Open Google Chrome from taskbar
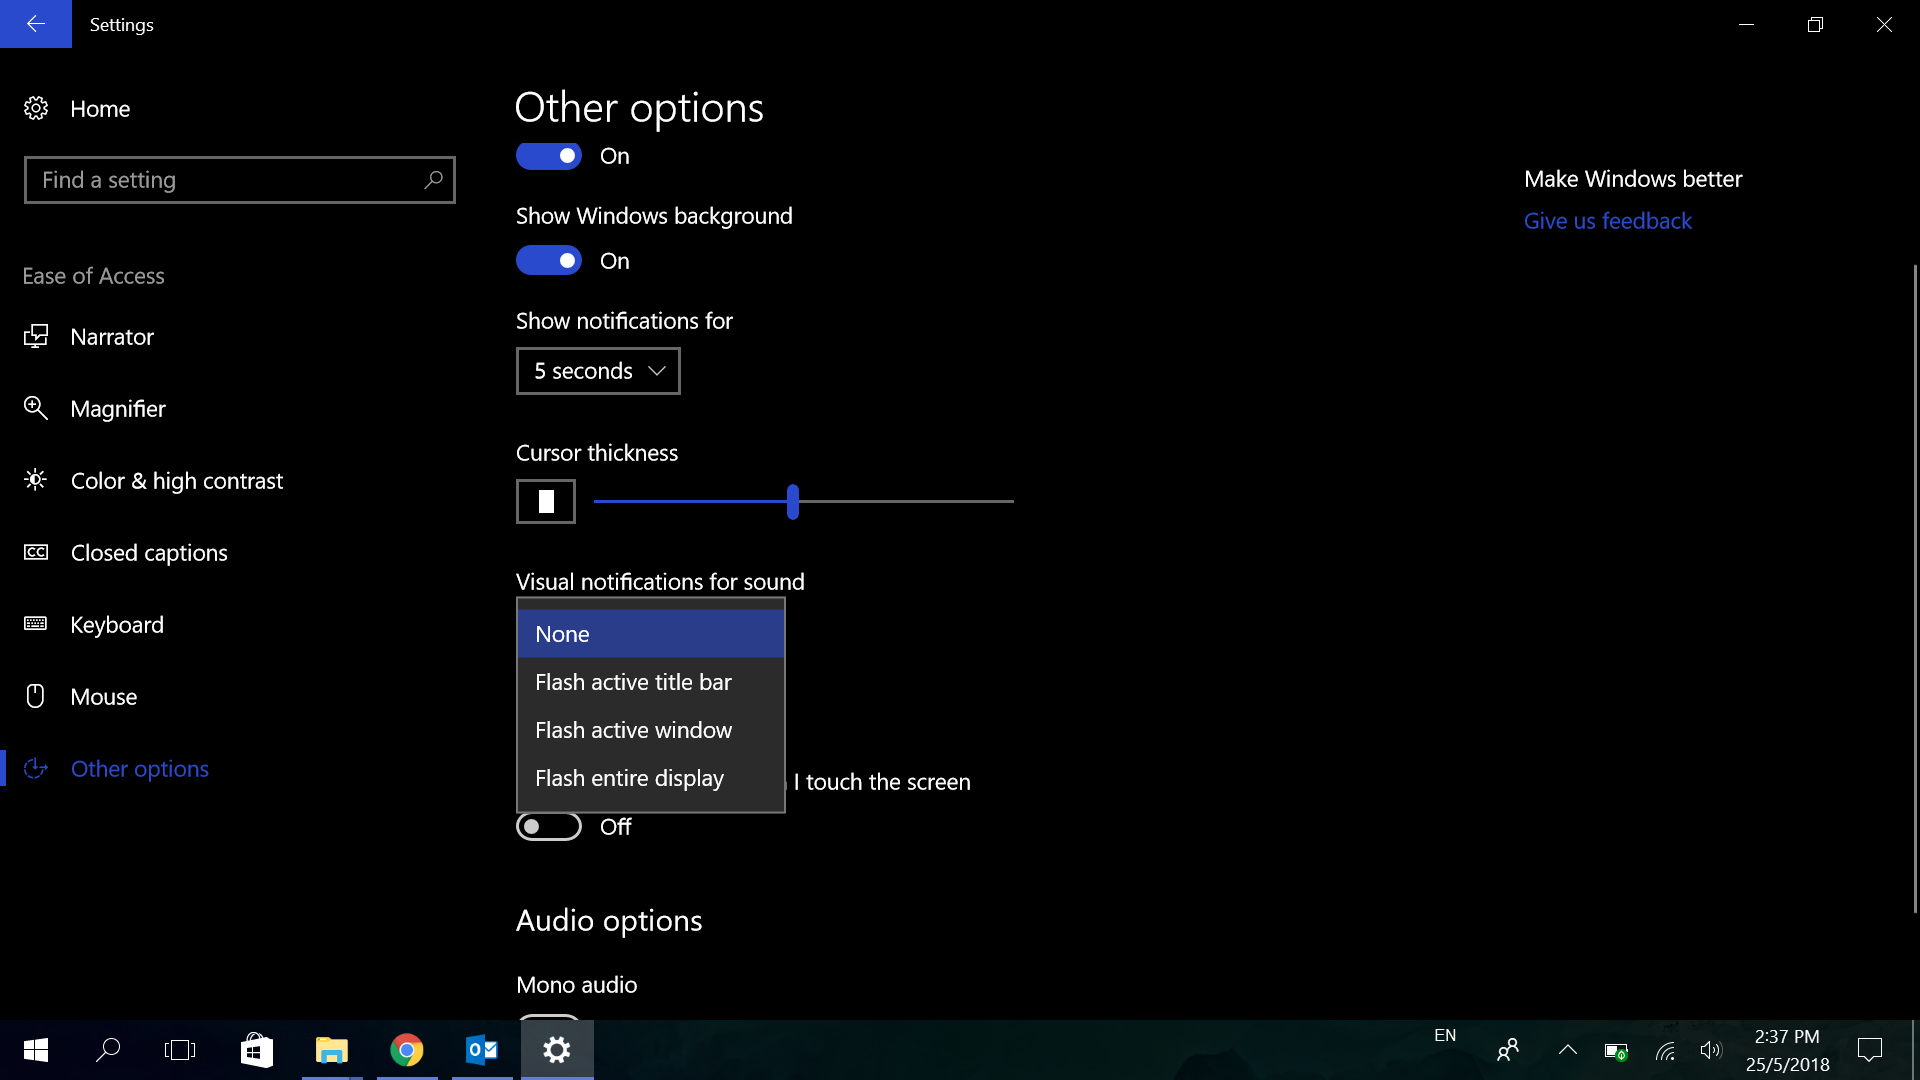The height and width of the screenshot is (1080, 1920). point(406,1050)
